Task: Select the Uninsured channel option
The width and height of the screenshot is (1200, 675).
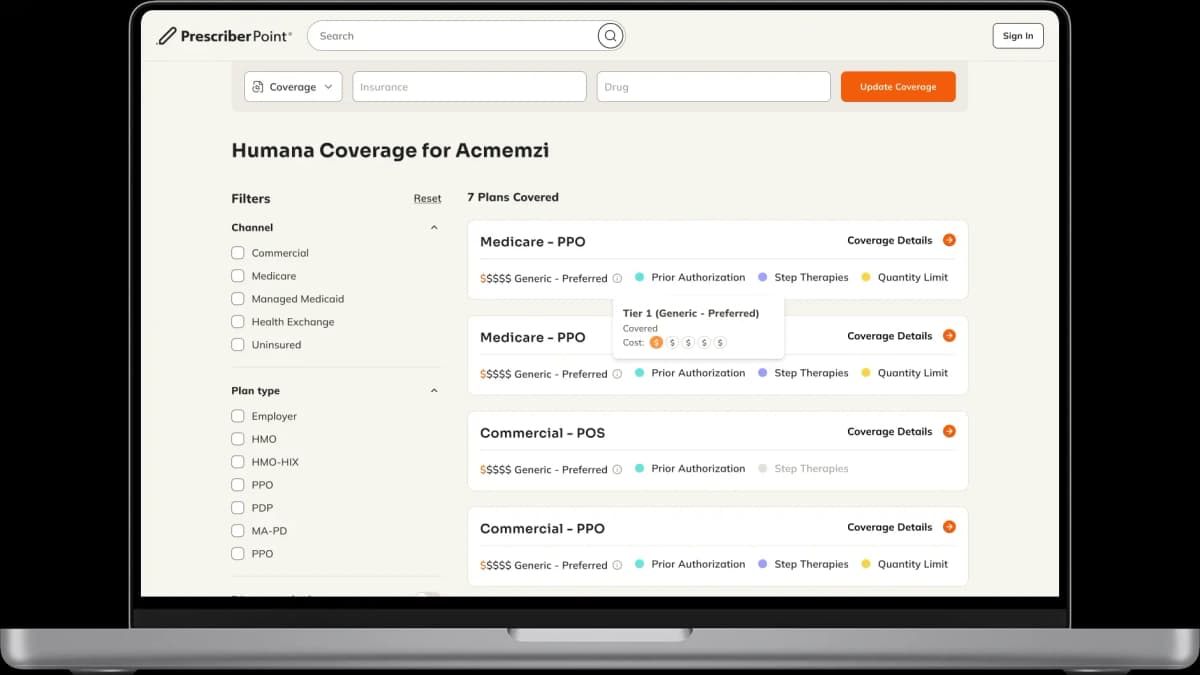Action: (x=237, y=344)
